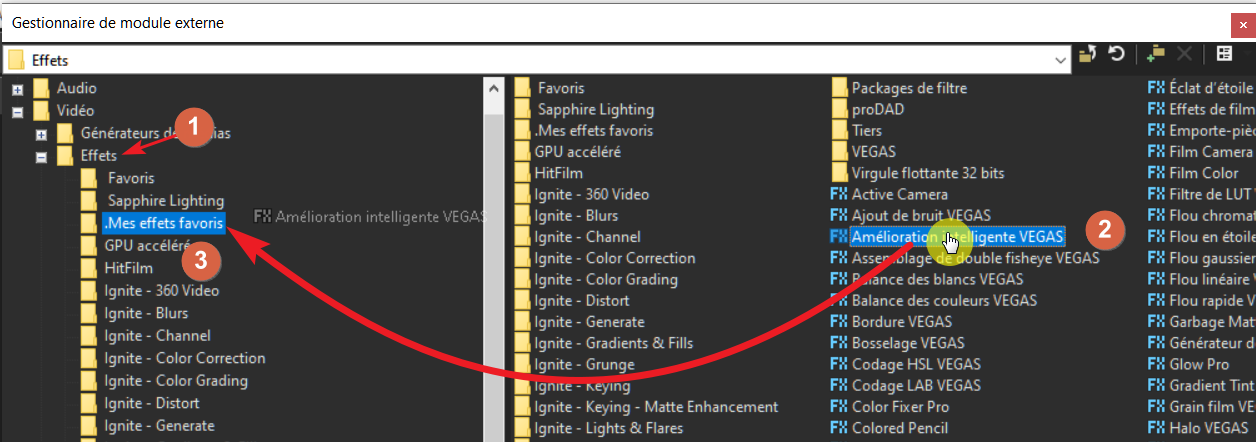The image size is (1256, 442).
Task: Click the Bordure VEGAS FX icon
Action: pos(839,322)
